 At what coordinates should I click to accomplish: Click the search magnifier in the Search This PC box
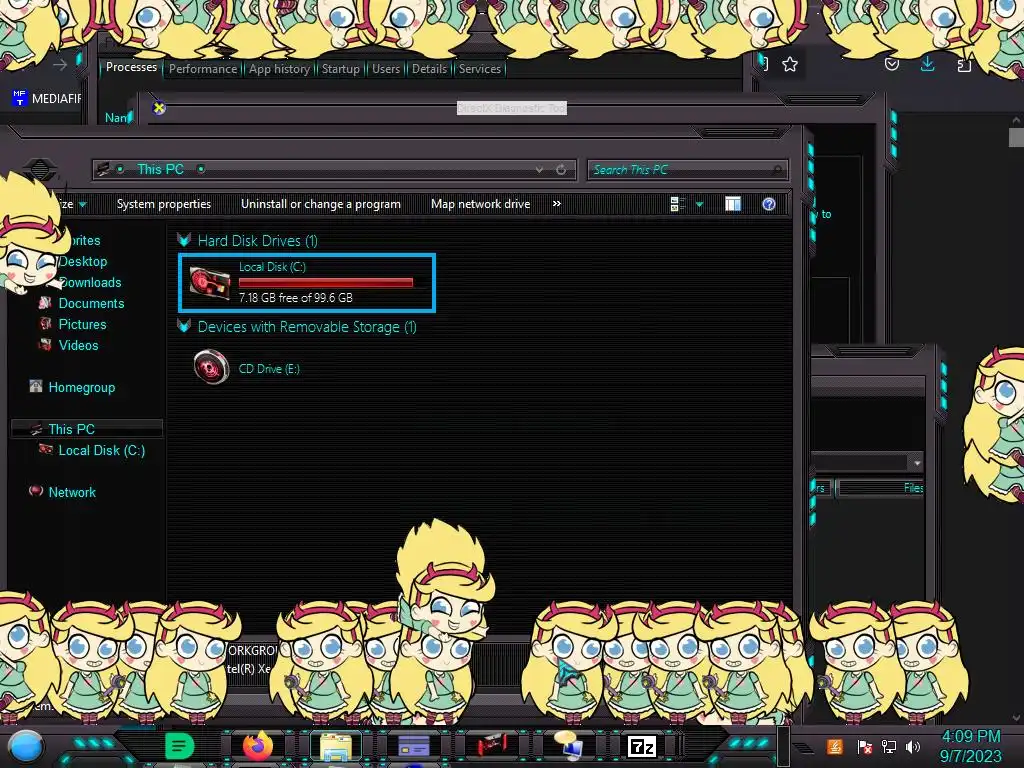point(776,170)
